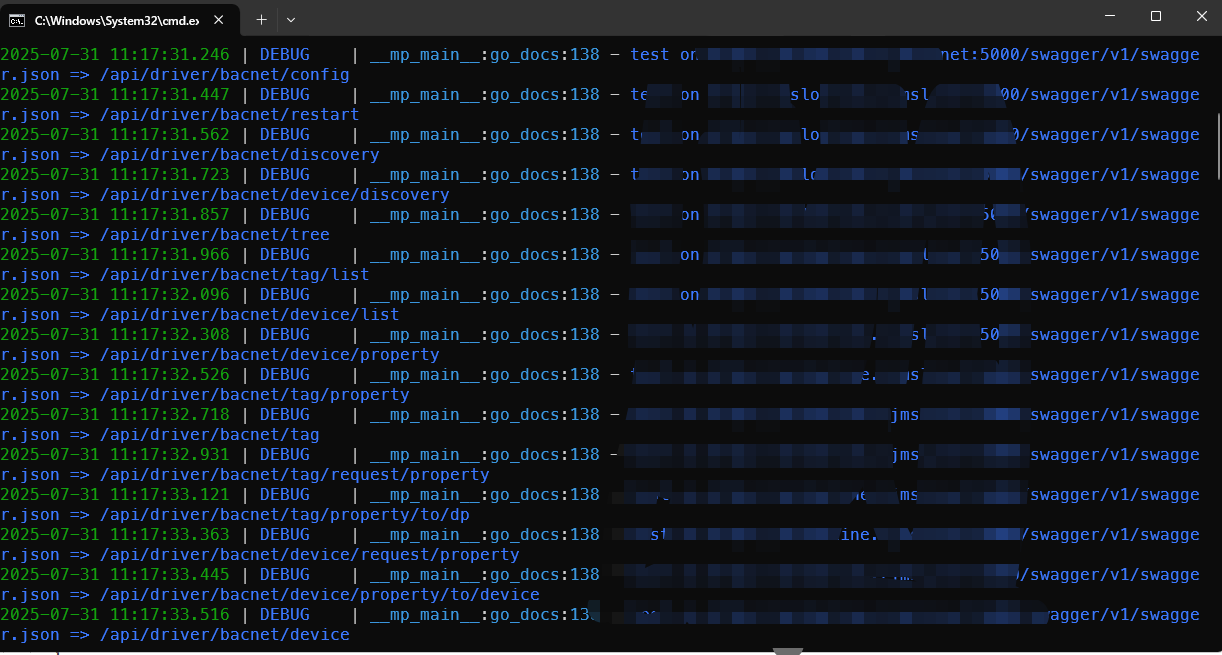Click timestamp 2025-07-31 11:17:33.445

[115, 575]
